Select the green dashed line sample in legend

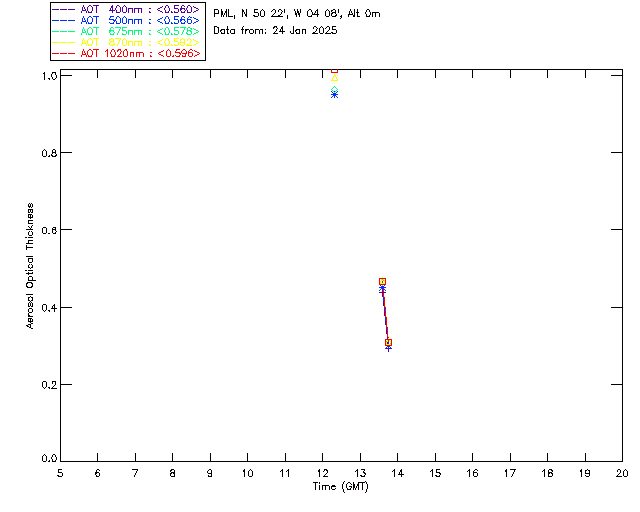click(x=64, y=31)
